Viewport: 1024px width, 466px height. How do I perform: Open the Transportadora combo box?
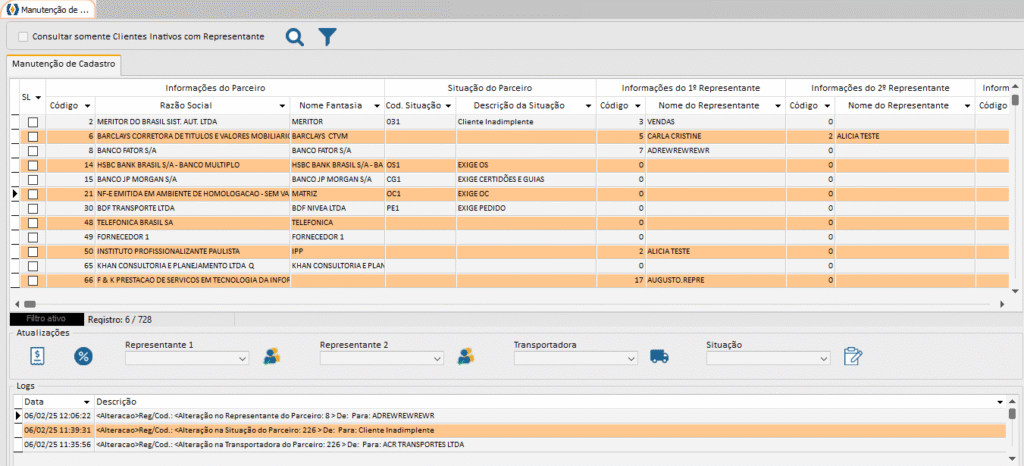click(575, 358)
